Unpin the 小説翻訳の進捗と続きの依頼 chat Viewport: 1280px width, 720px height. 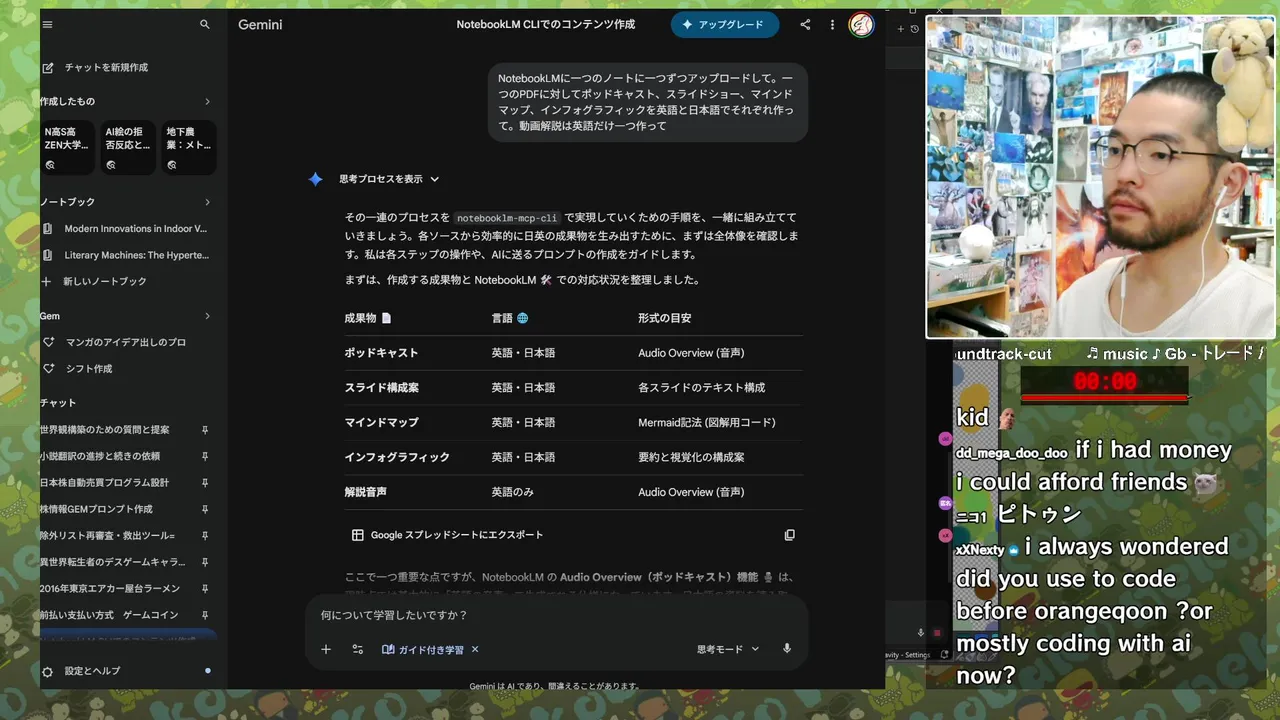[x=205, y=456]
